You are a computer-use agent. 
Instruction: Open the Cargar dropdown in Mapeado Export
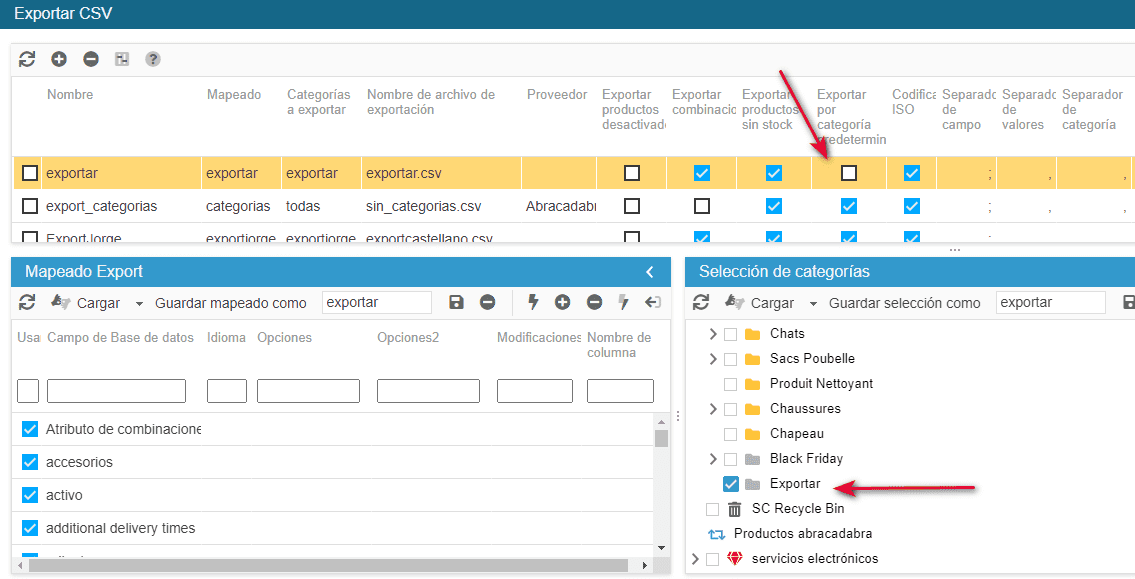tap(139, 304)
